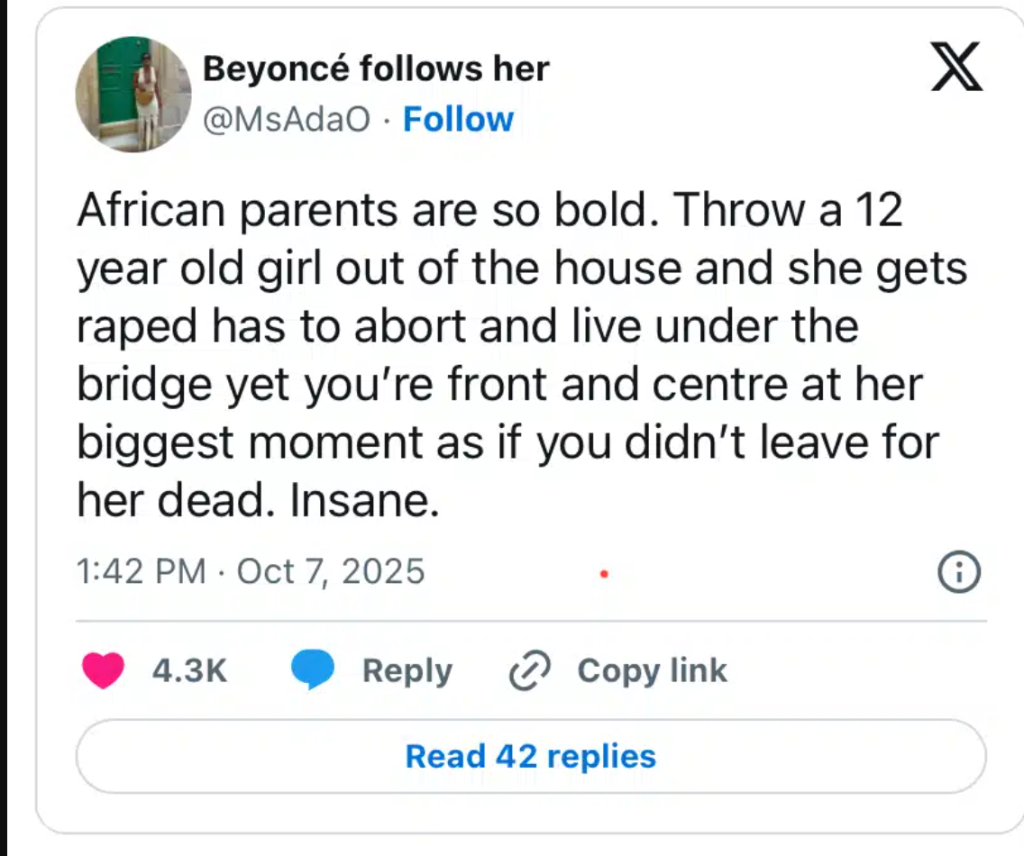Screen dimensions: 1024x856
Task: Click the horizontal divider above actions
Action: pyautogui.click(x=530, y=621)
